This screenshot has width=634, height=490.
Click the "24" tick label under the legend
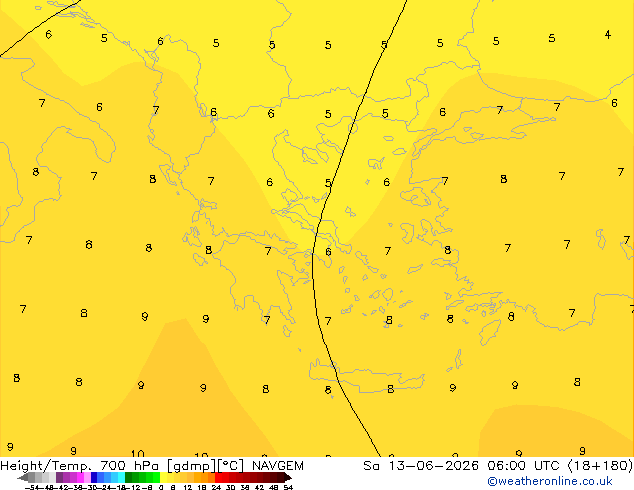(x=216, y=487)
